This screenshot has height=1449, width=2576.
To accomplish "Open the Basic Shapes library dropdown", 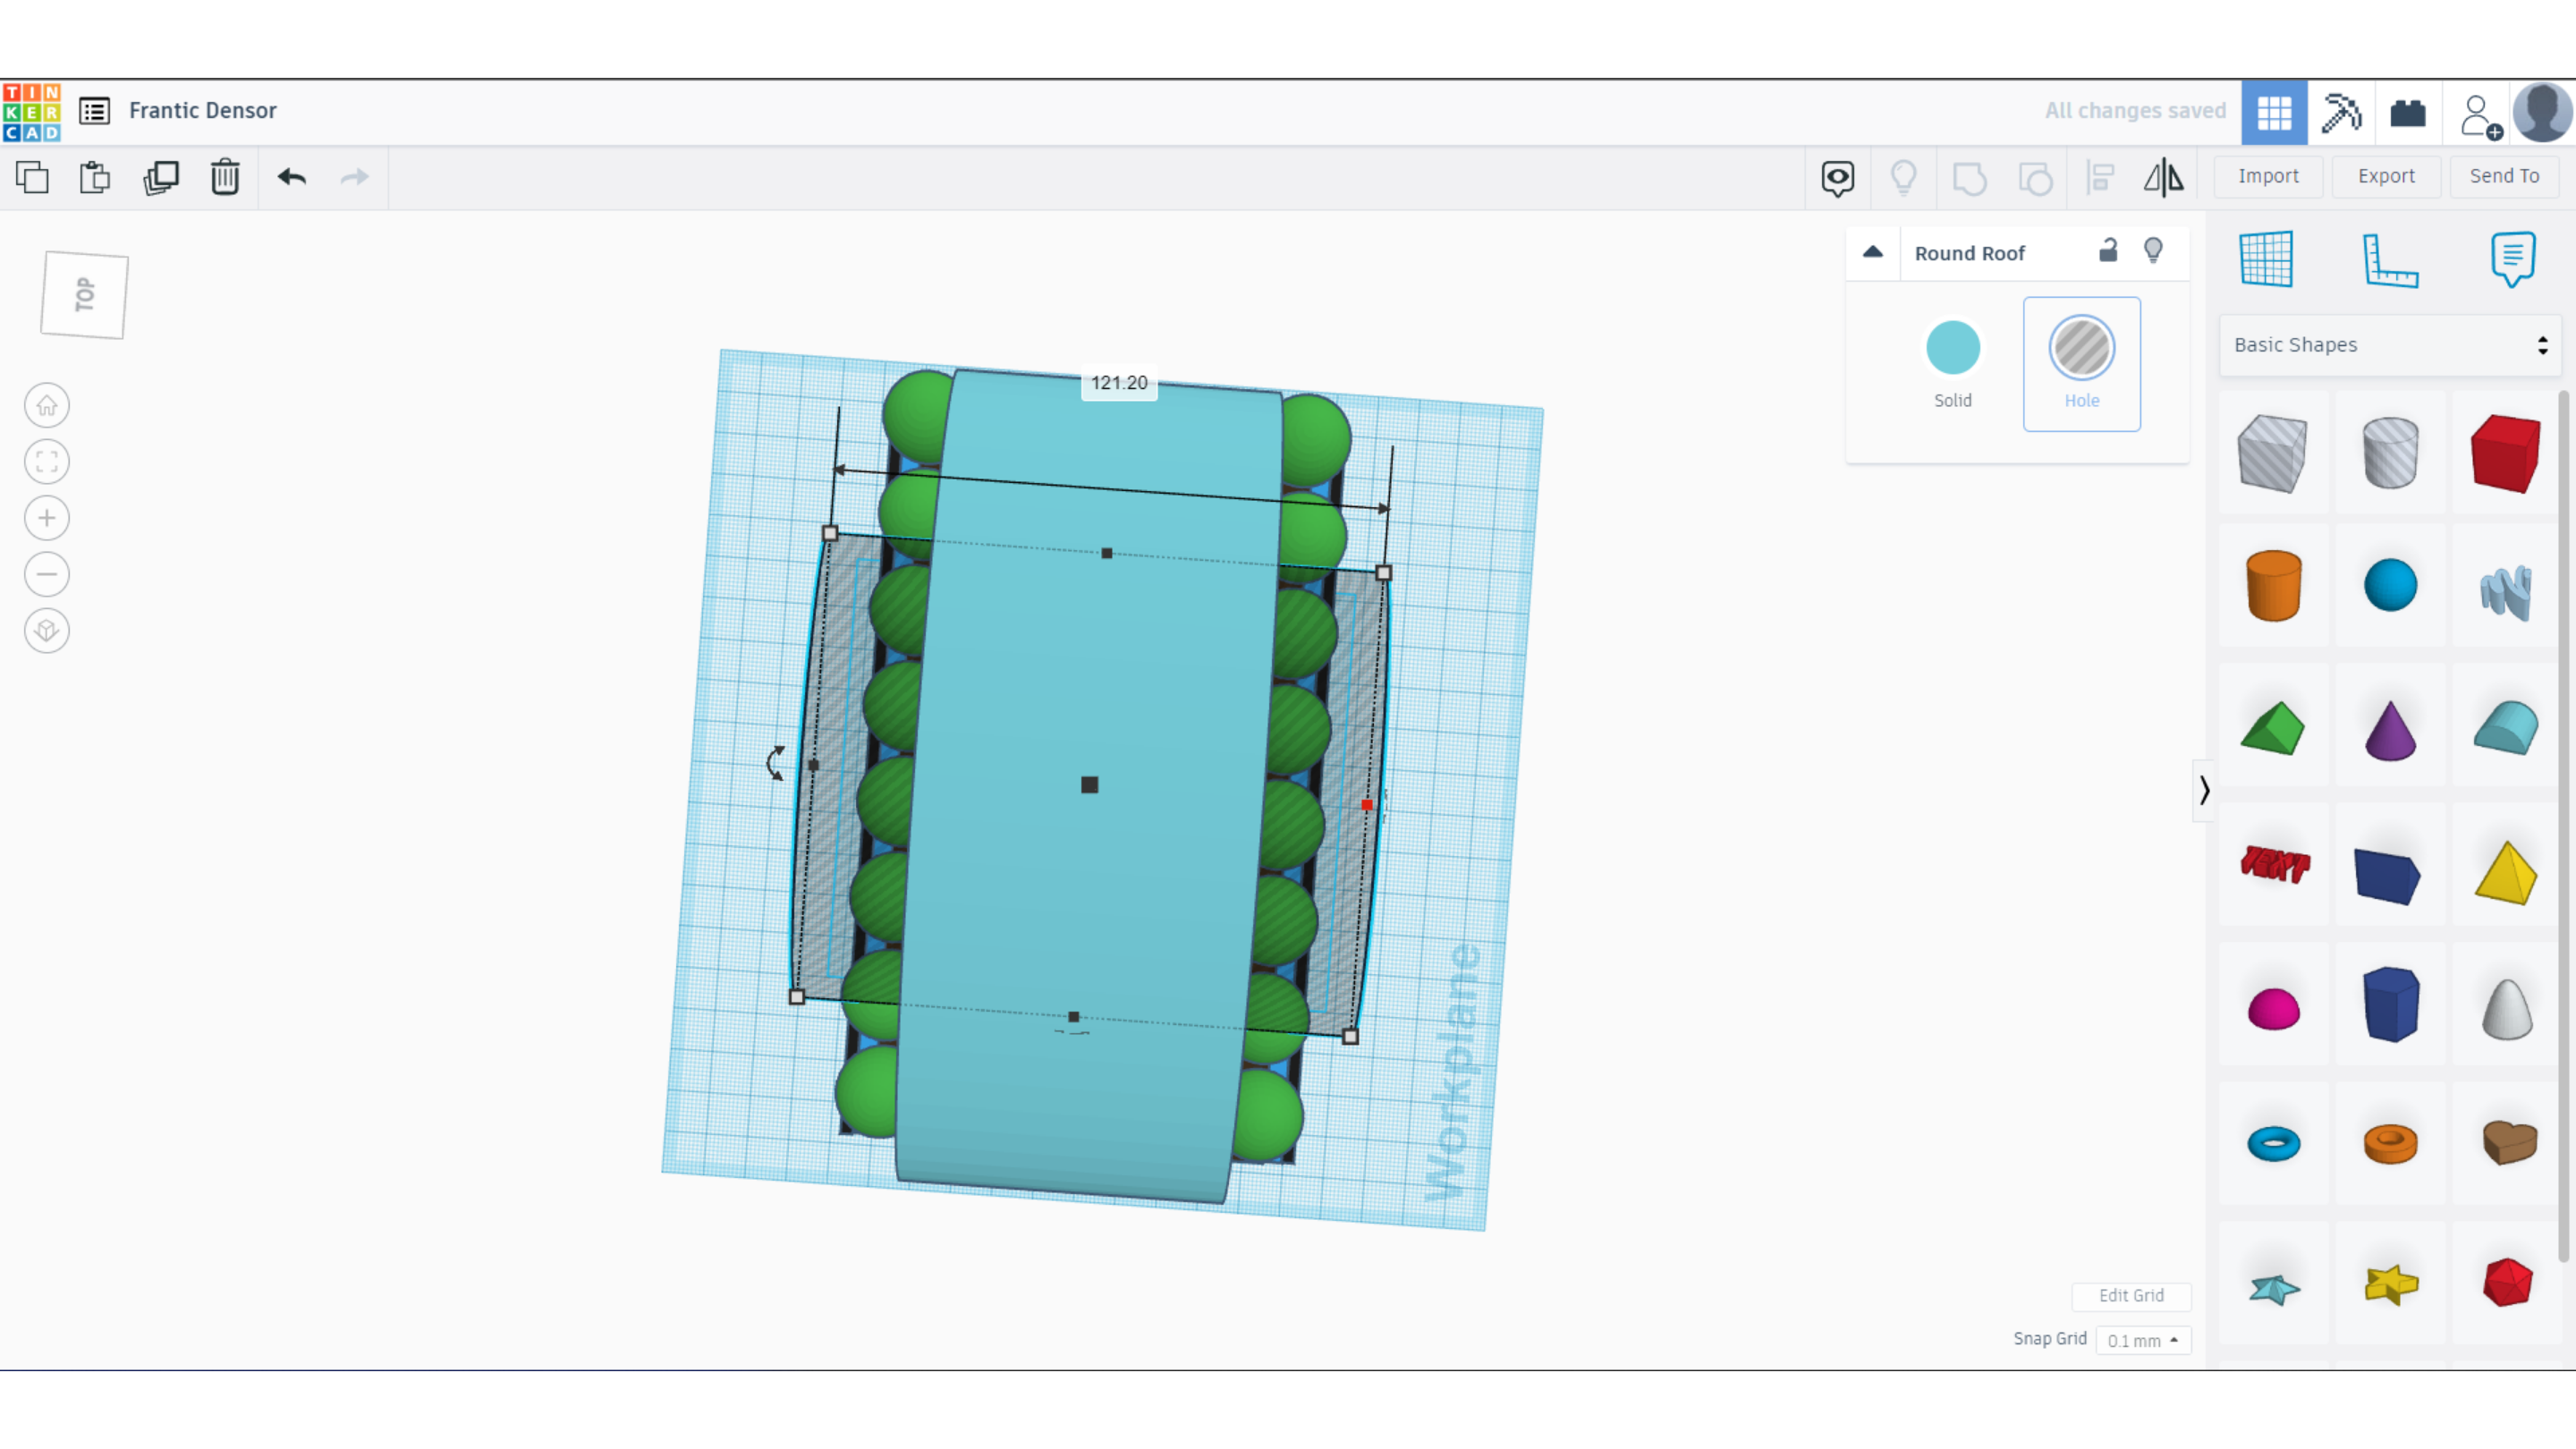I will (x=2389, y=345).
